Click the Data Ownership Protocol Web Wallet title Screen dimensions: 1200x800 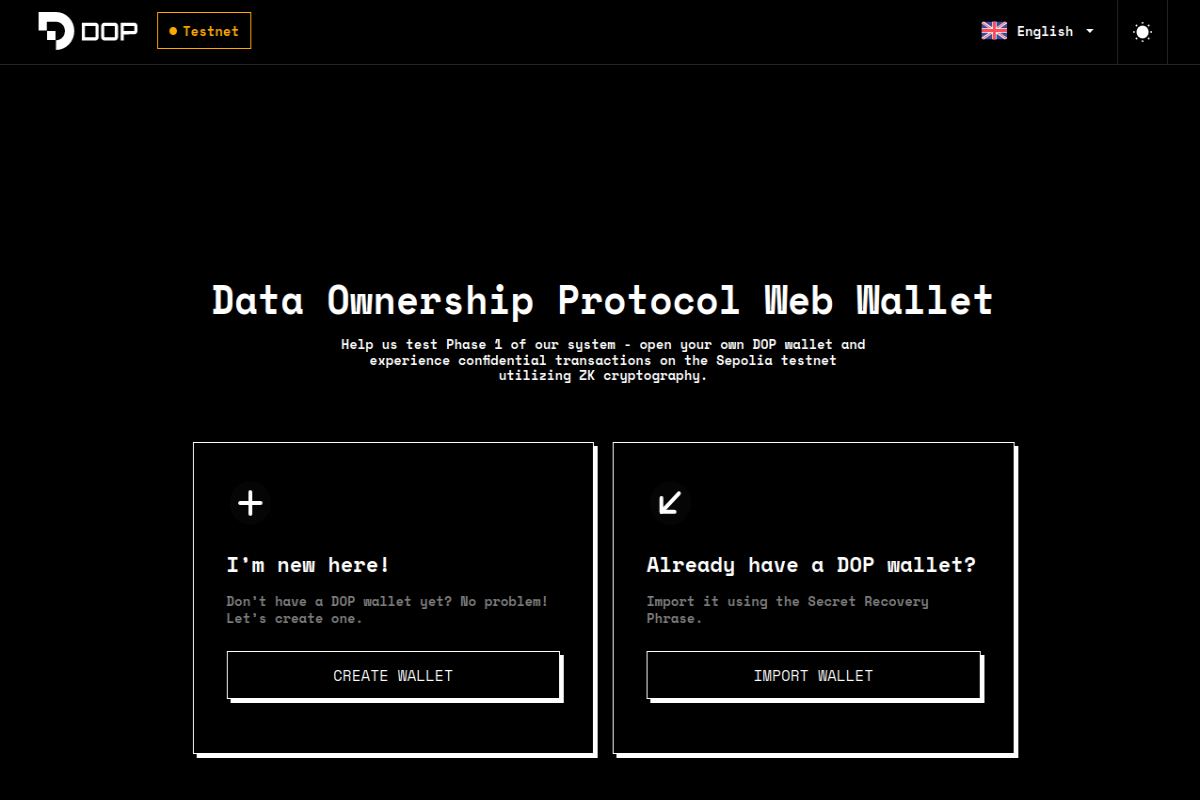[603, 300]
